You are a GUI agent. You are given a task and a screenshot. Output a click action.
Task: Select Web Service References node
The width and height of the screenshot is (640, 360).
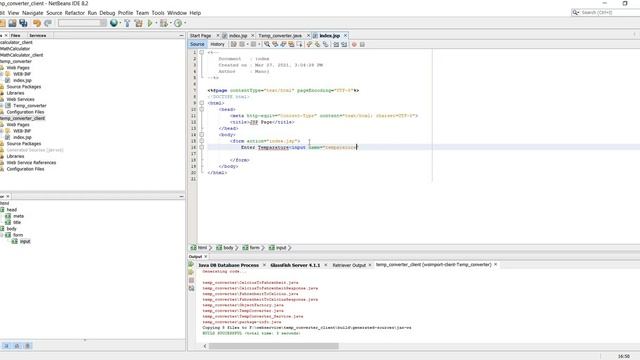pyautogui.click(x=31, y=162)
